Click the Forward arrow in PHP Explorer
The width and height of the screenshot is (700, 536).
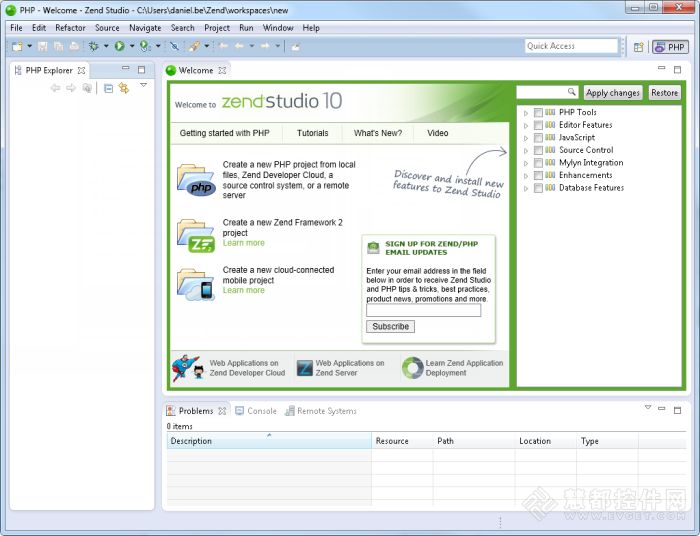pyautogui.click(x=71, y=88)
